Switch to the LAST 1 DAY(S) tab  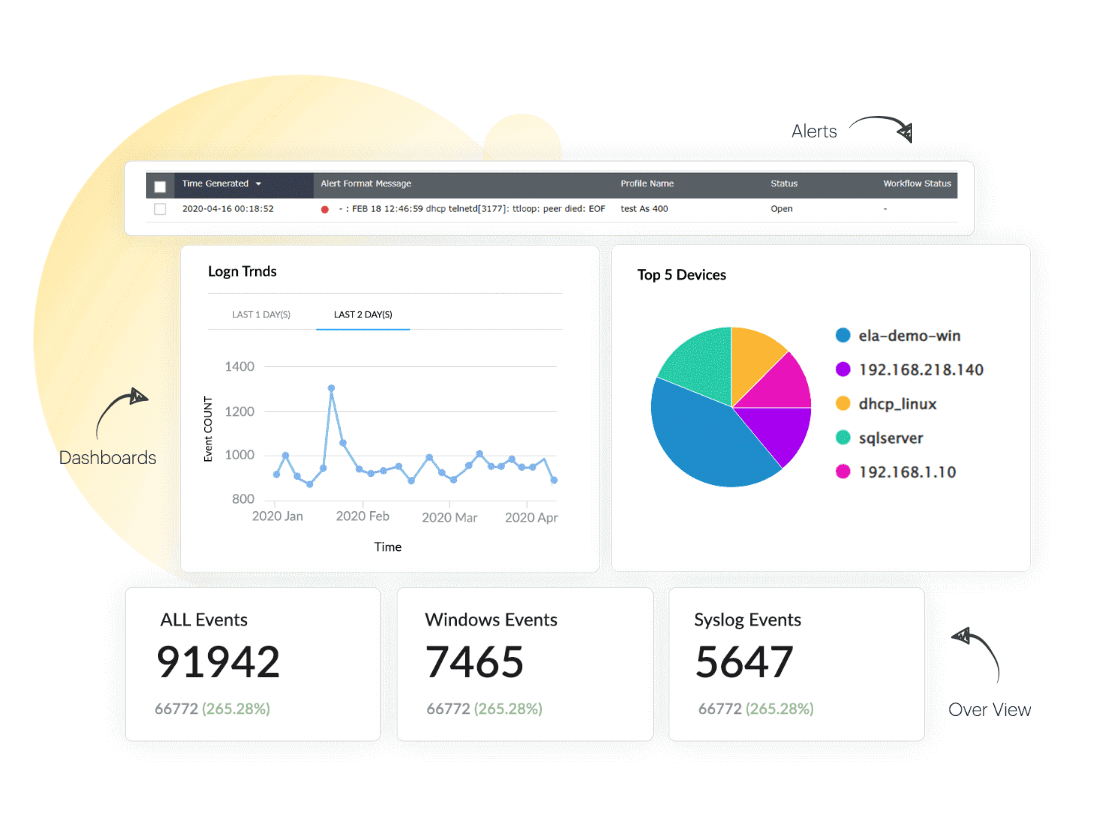click(261, 315)
